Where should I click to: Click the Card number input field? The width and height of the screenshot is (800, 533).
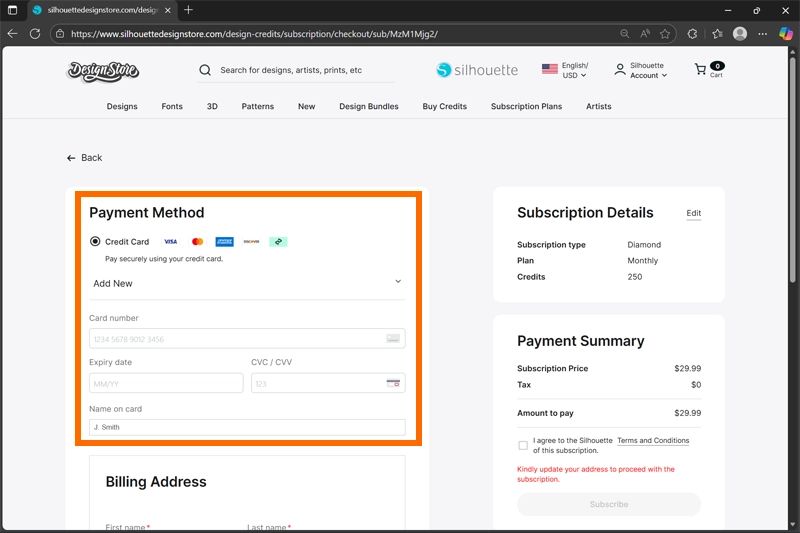pos(237,339)
